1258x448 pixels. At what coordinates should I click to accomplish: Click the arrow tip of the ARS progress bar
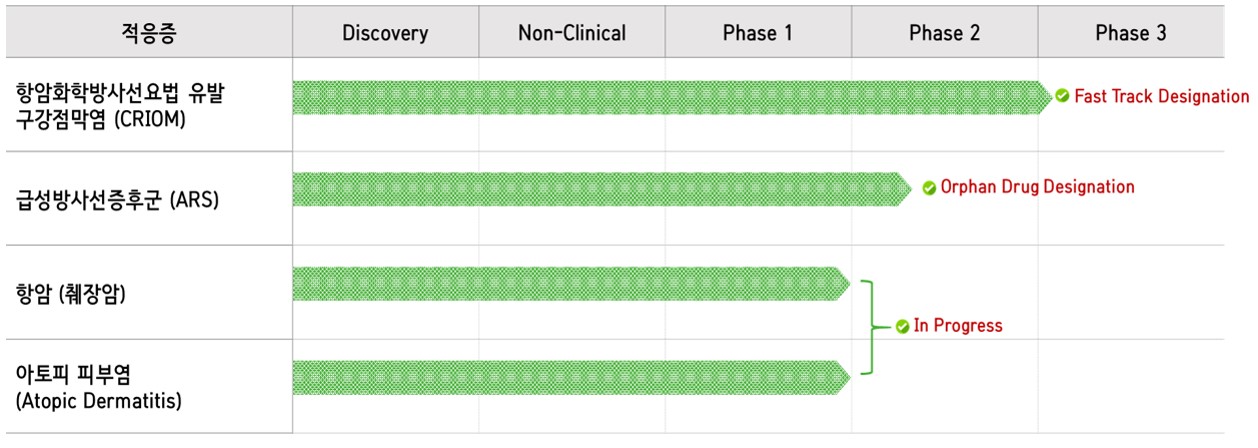pyautogui.click(x=905, y=188)
